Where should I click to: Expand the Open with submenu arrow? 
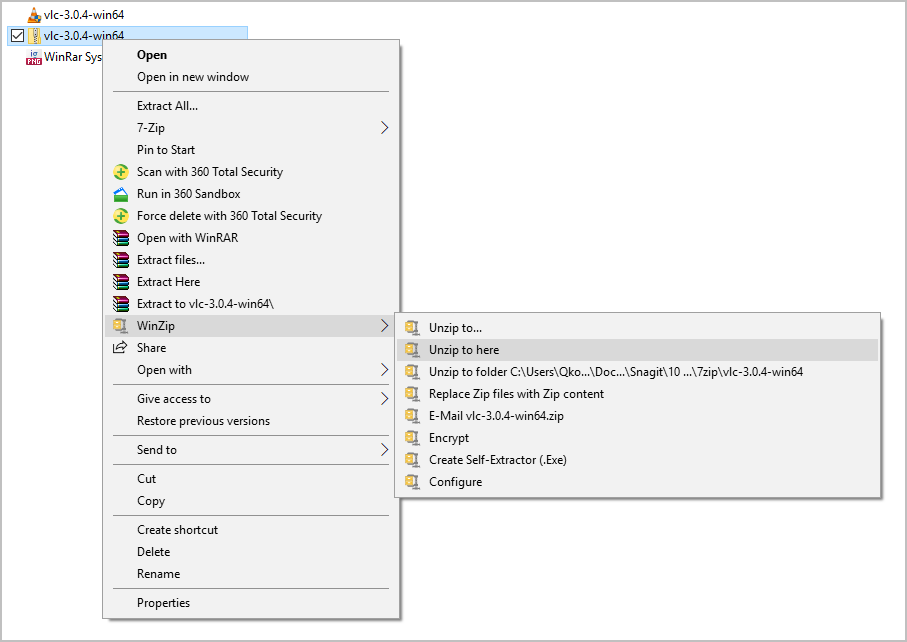click(x=385, y=370)
